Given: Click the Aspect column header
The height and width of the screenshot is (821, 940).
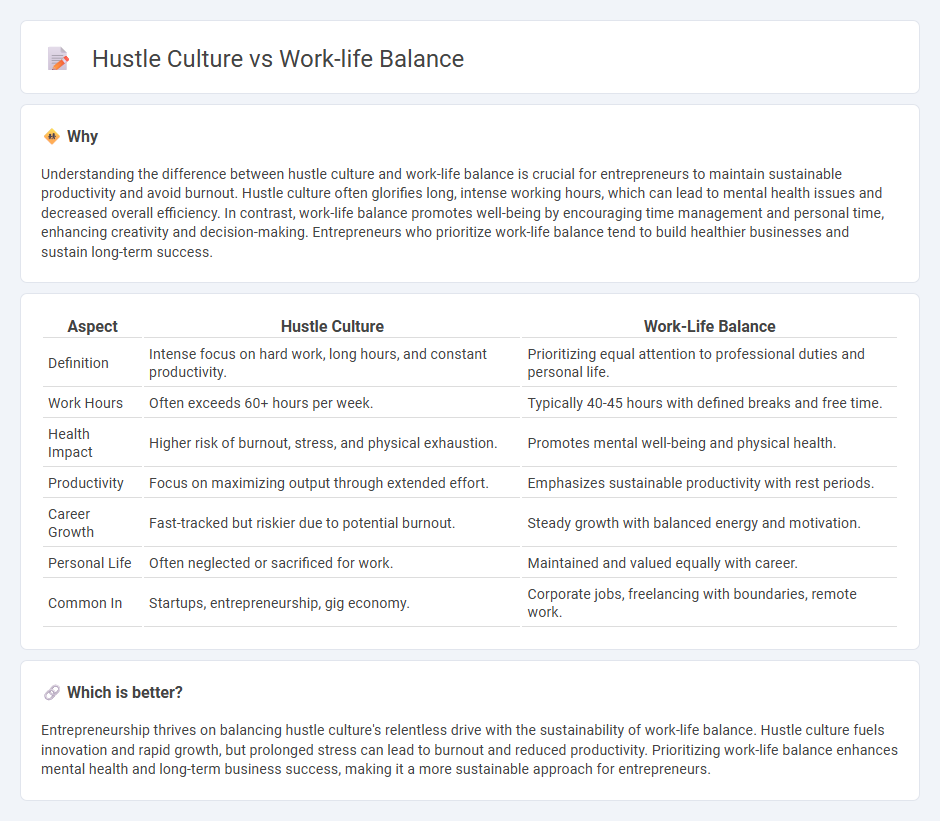Looking at the screenshot, I should tap(92, 326).
